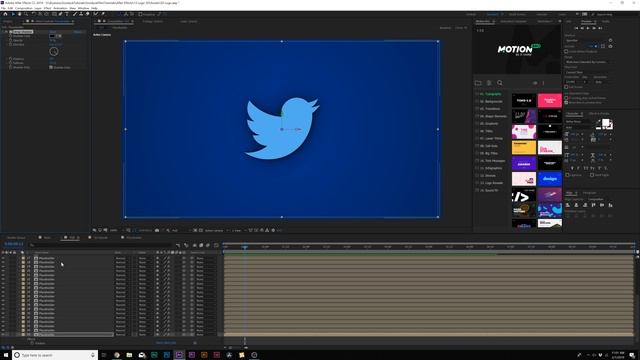Select the Selection arrow tool
640x360 pixels.
[x=13, y=14]
